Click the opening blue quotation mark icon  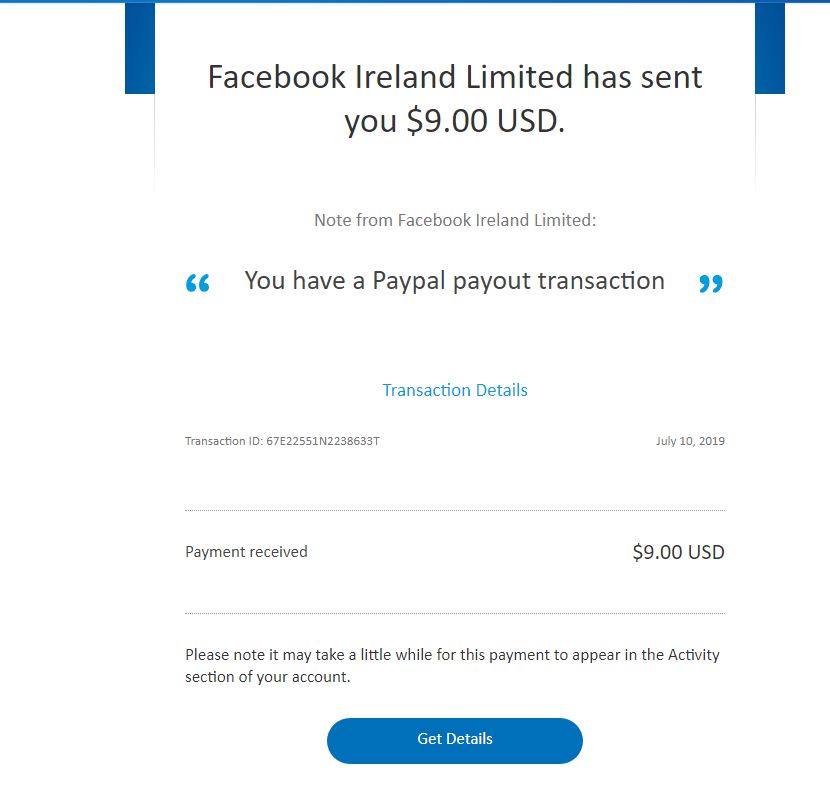click(x=198, y=284)
